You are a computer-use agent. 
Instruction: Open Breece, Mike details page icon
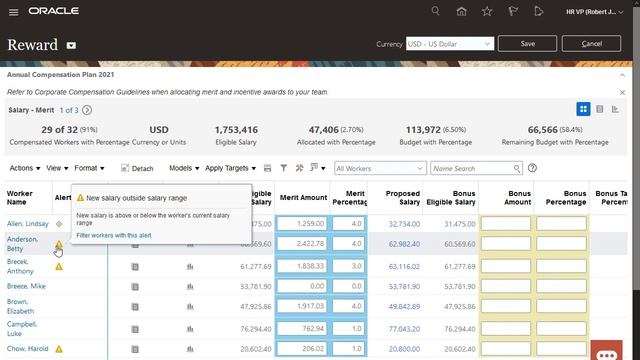(135, 287)
